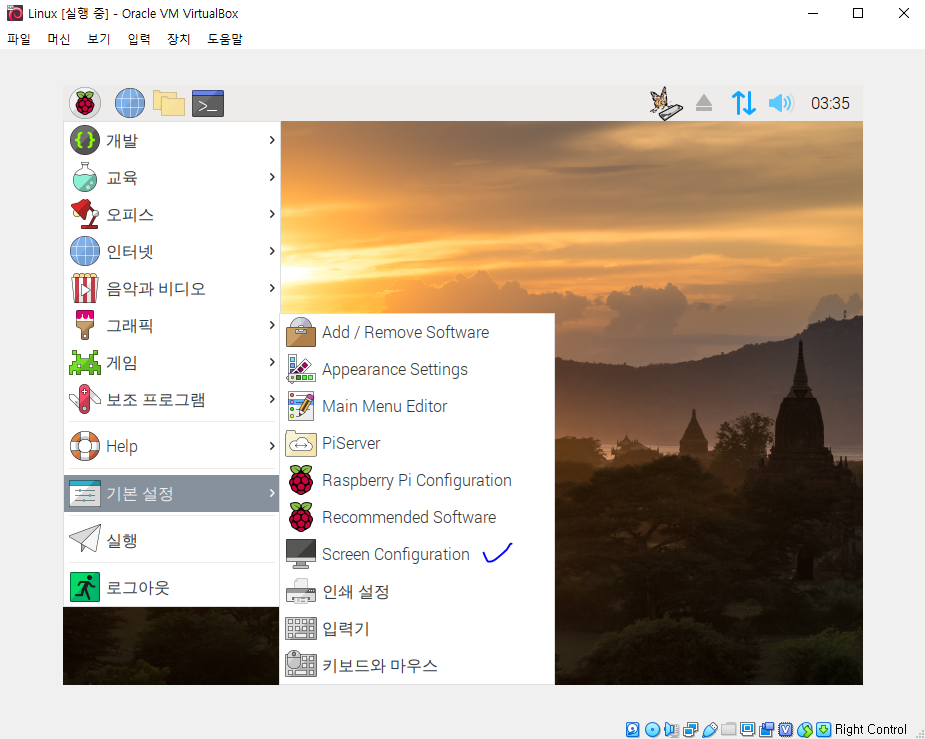The height and width of the screenshot is (739, 925).
Task: Click the Main Menu Editor pencil icon
Action: click(x=301, y=406)
